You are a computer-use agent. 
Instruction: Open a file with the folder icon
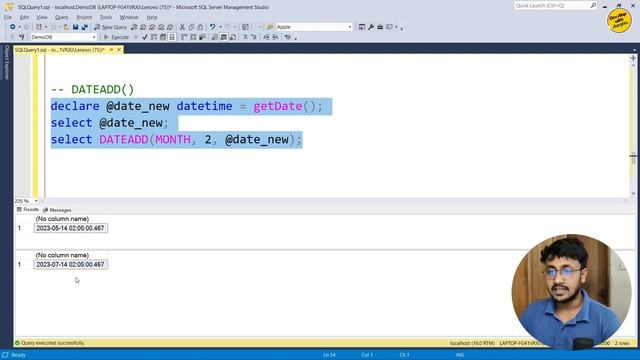pyautogui.click(x=66, y=27)
